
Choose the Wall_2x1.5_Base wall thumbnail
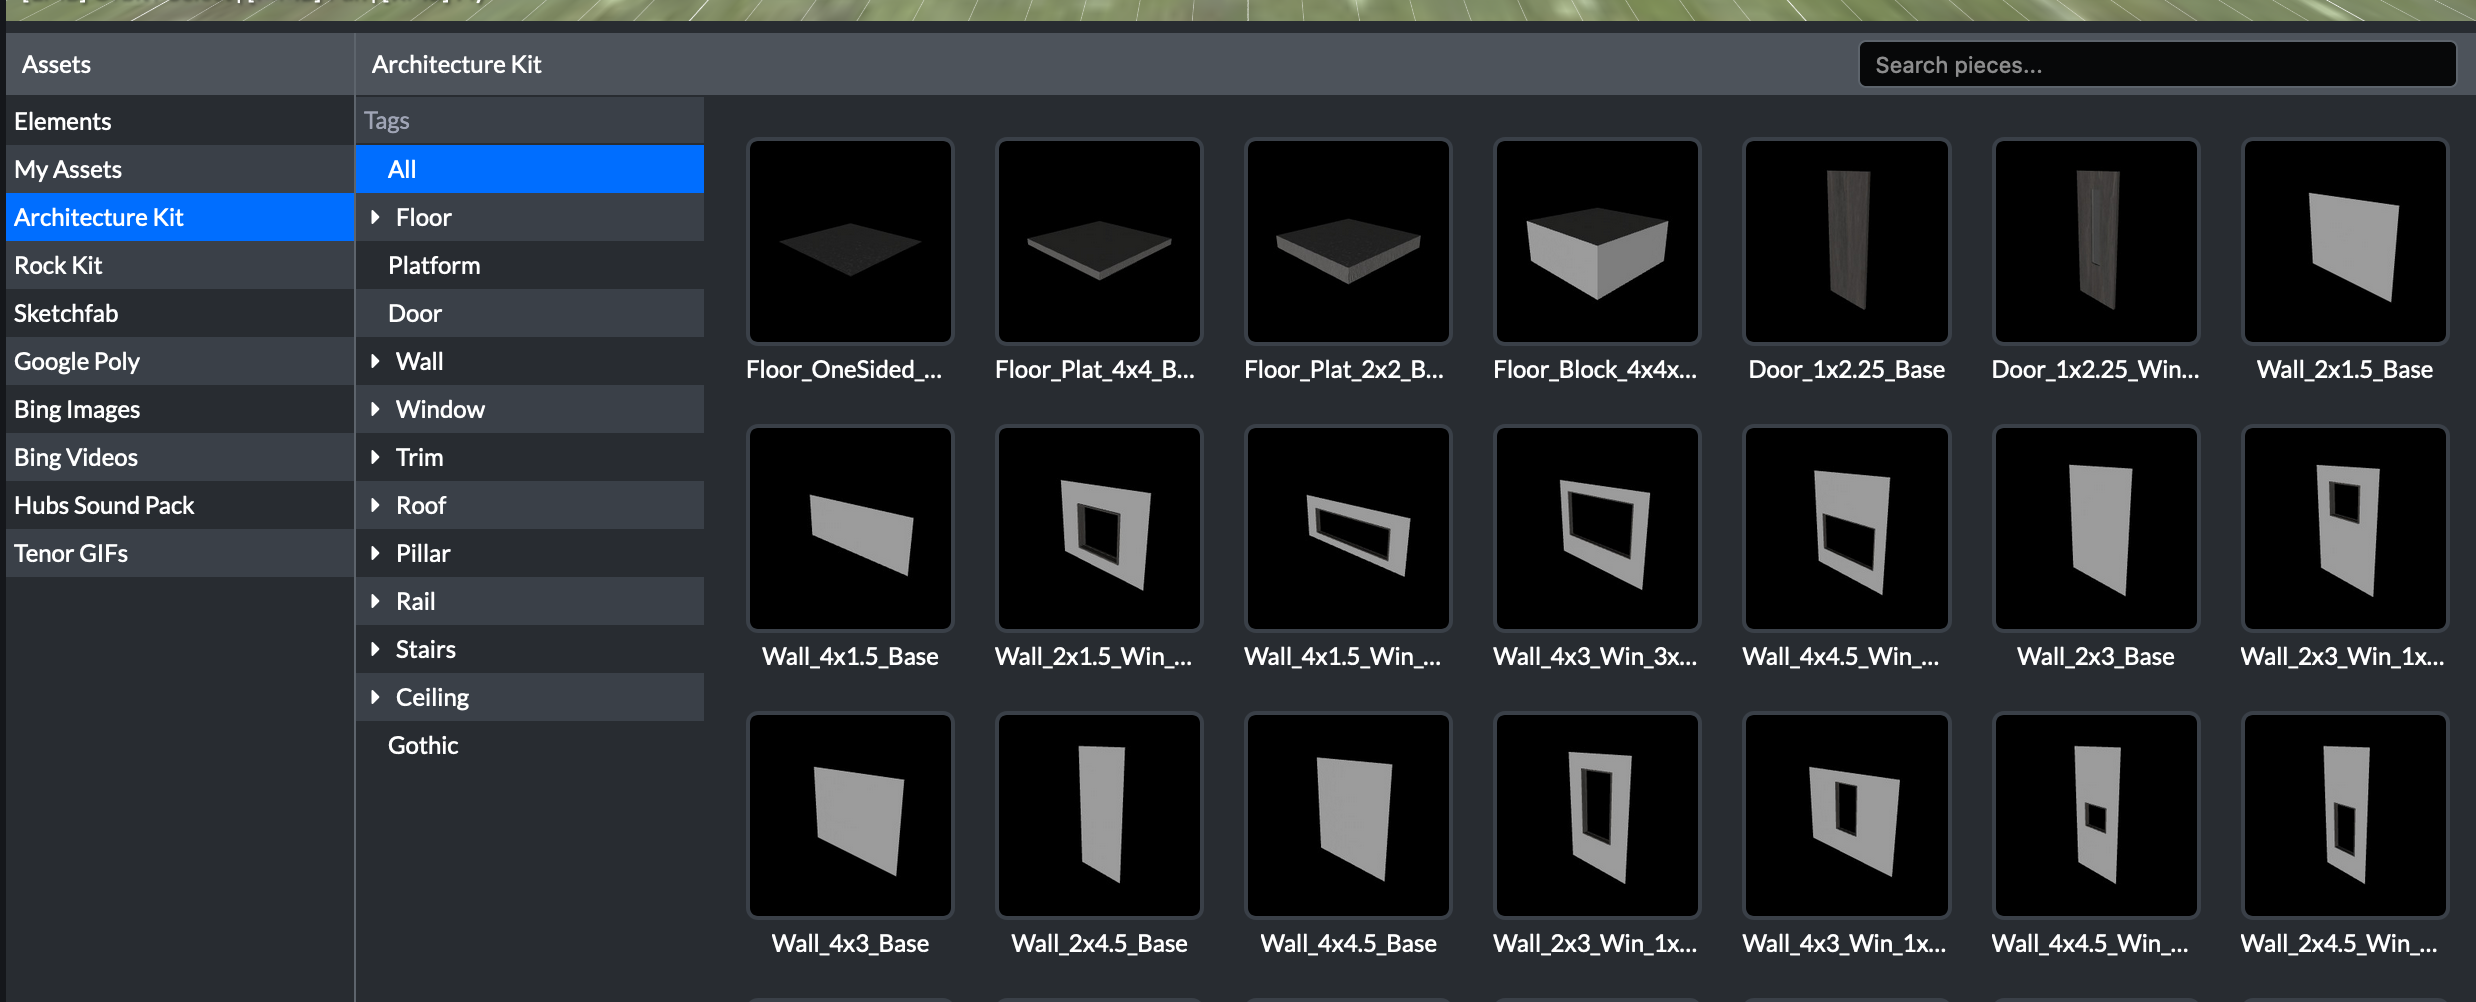point(2344,241)
